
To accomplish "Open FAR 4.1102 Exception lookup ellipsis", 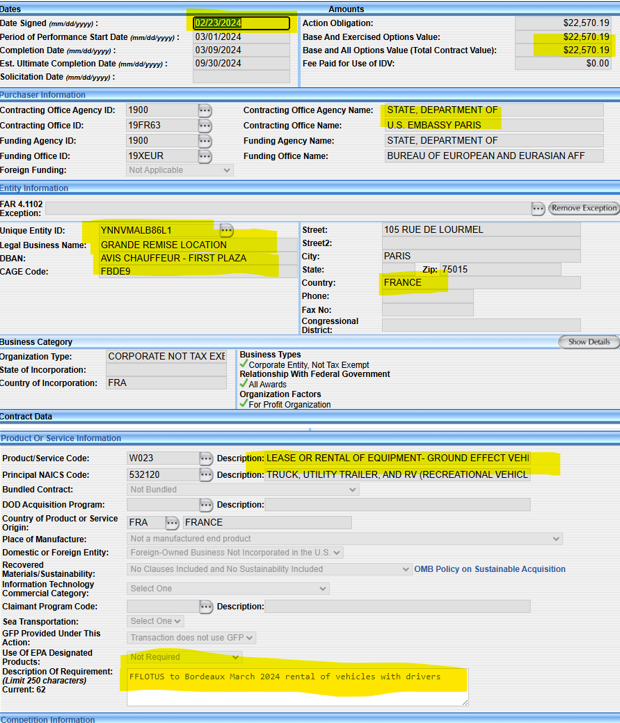I will [537, 208].
